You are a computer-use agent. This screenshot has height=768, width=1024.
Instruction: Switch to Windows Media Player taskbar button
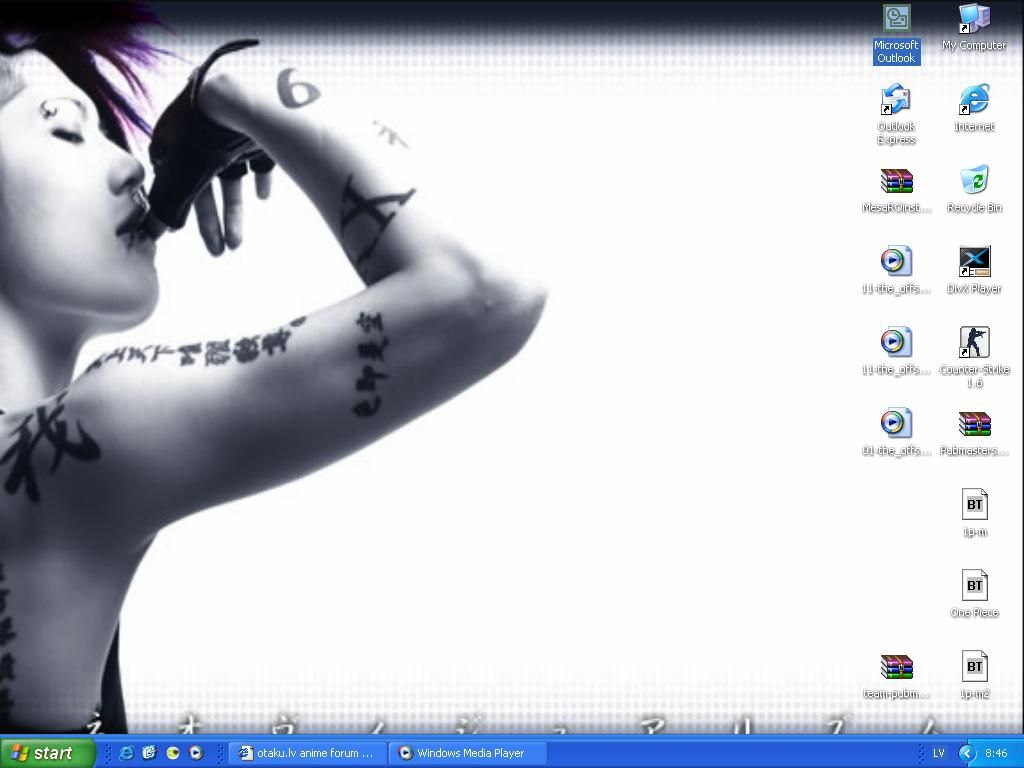click(468, 753)
